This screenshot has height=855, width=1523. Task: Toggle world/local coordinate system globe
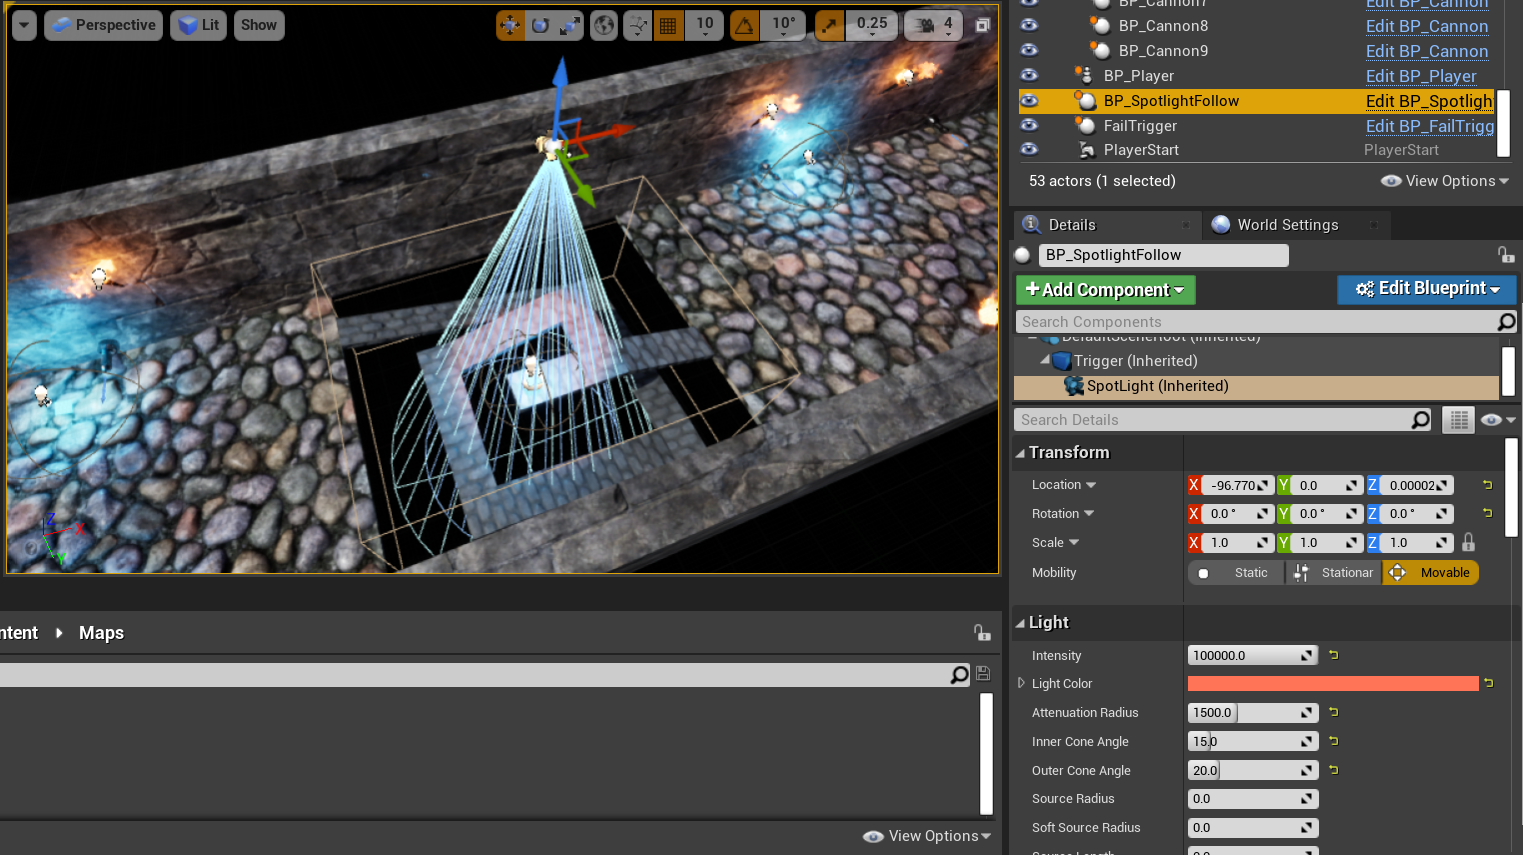[604, 25]
